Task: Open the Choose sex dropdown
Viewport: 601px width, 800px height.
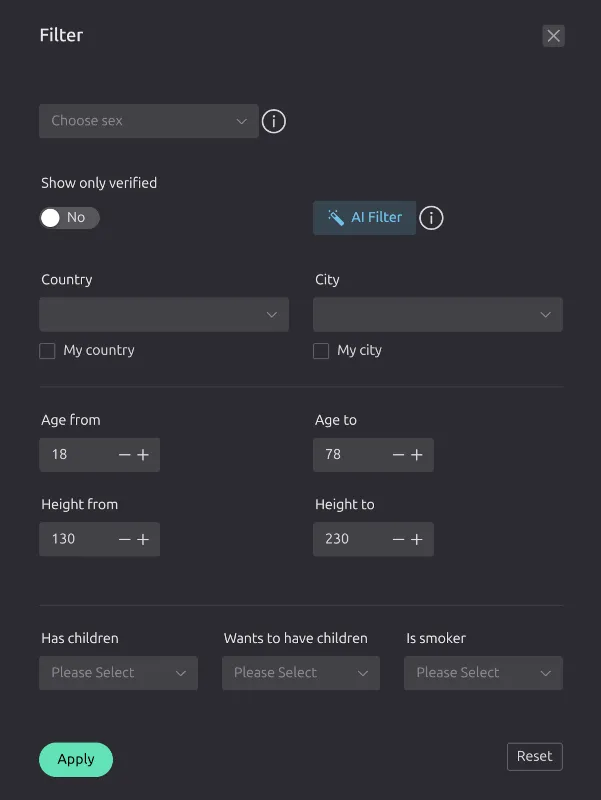Action: pos(148,121)
